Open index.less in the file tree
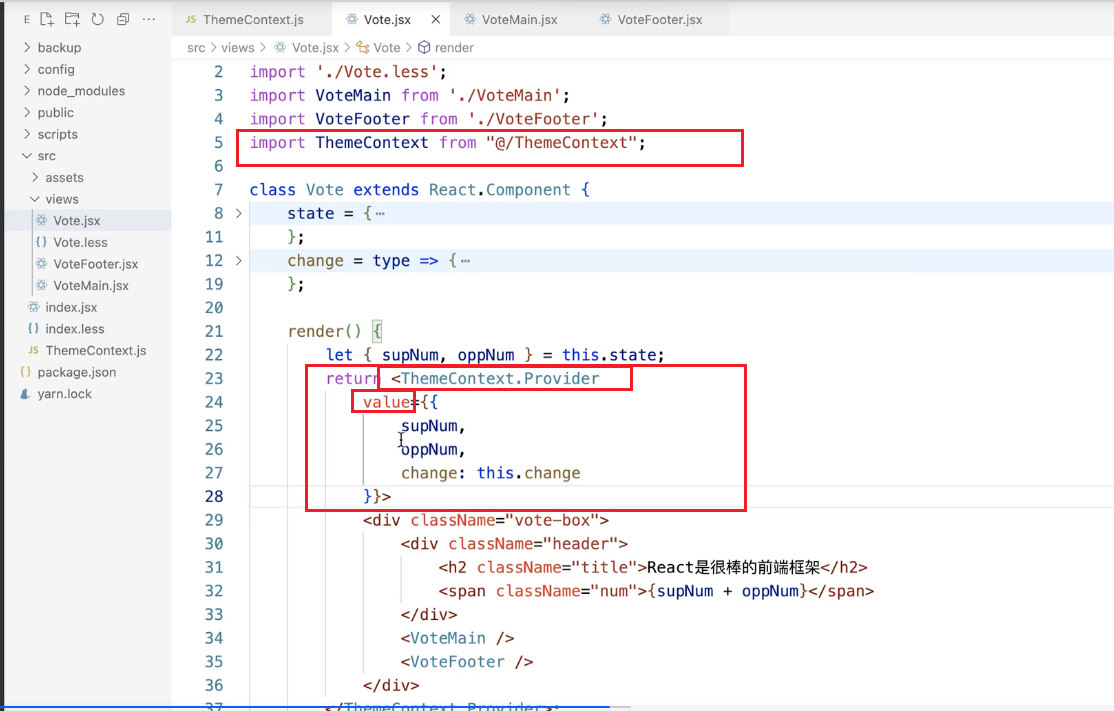The image size is (1114, 711). coord(75,329)
